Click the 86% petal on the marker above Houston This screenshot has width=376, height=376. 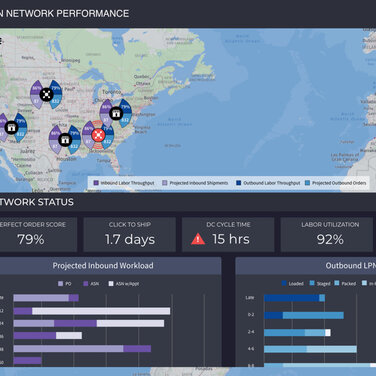55,133
